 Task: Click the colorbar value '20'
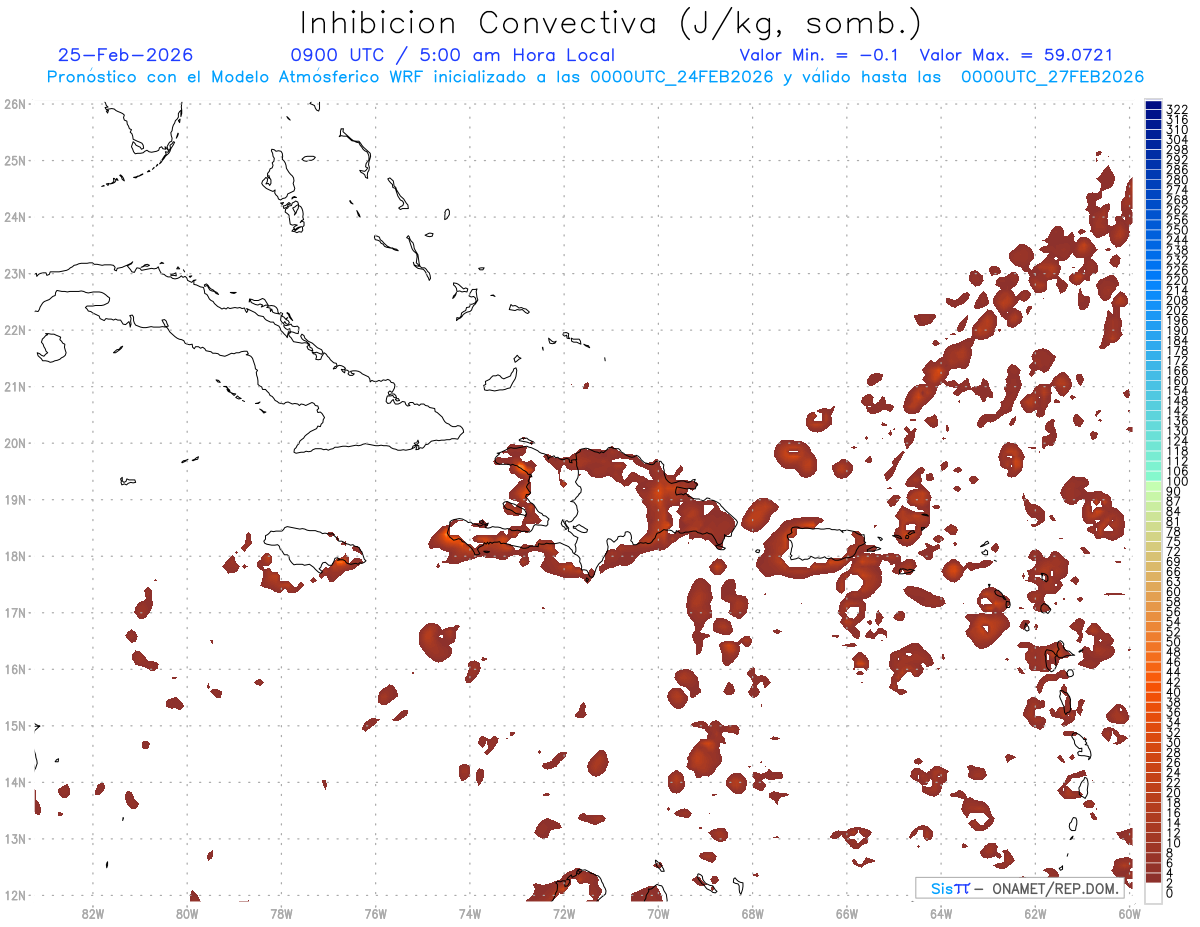coord(1174,792)
